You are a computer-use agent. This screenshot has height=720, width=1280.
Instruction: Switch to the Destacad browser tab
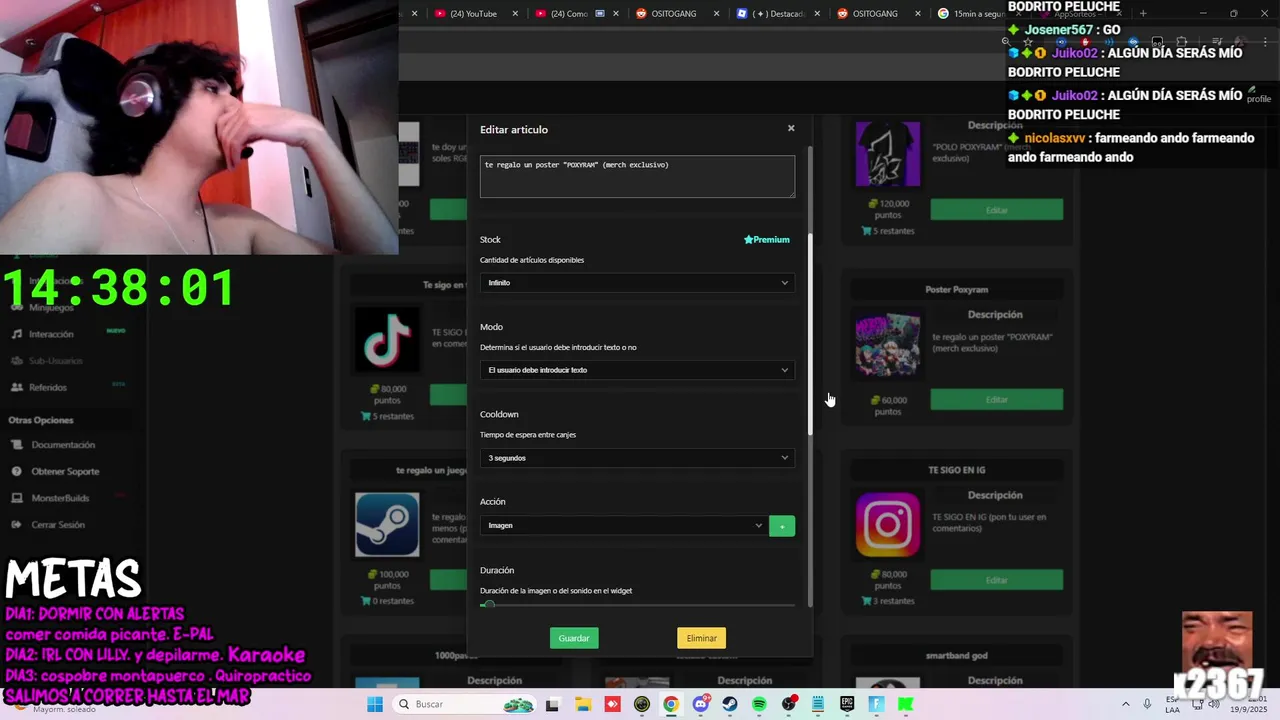pyautogui.click(x=778, y=13)
